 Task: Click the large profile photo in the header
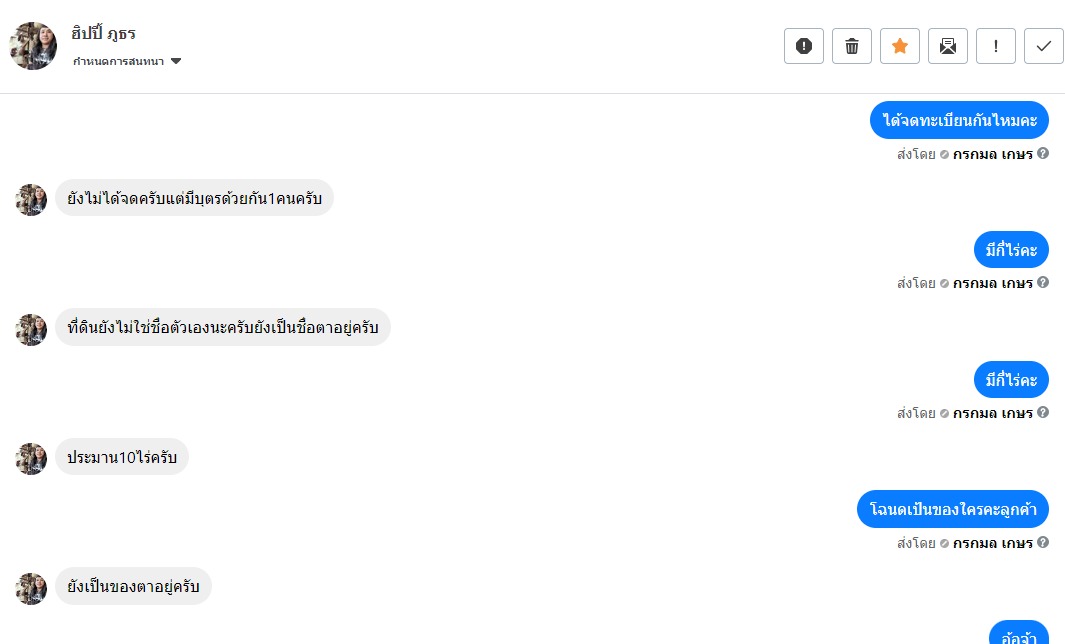coord(33,46)
